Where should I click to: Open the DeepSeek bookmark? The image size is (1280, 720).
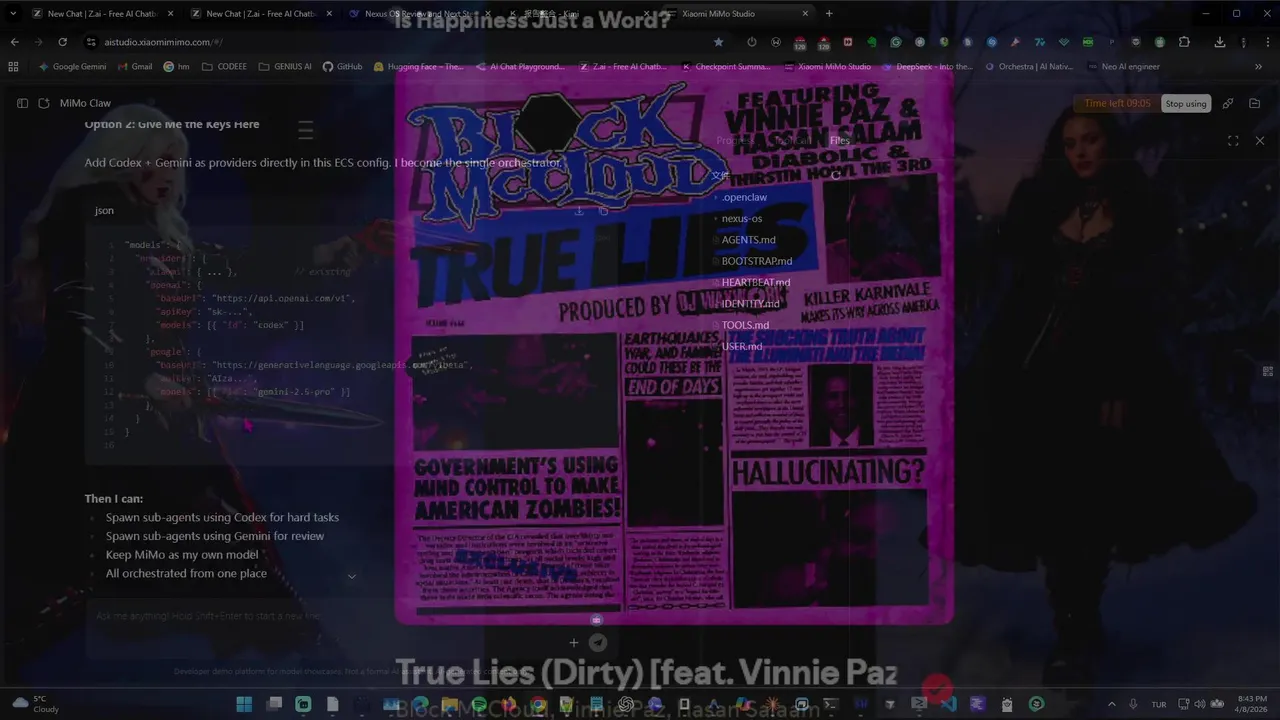(927, 66)
